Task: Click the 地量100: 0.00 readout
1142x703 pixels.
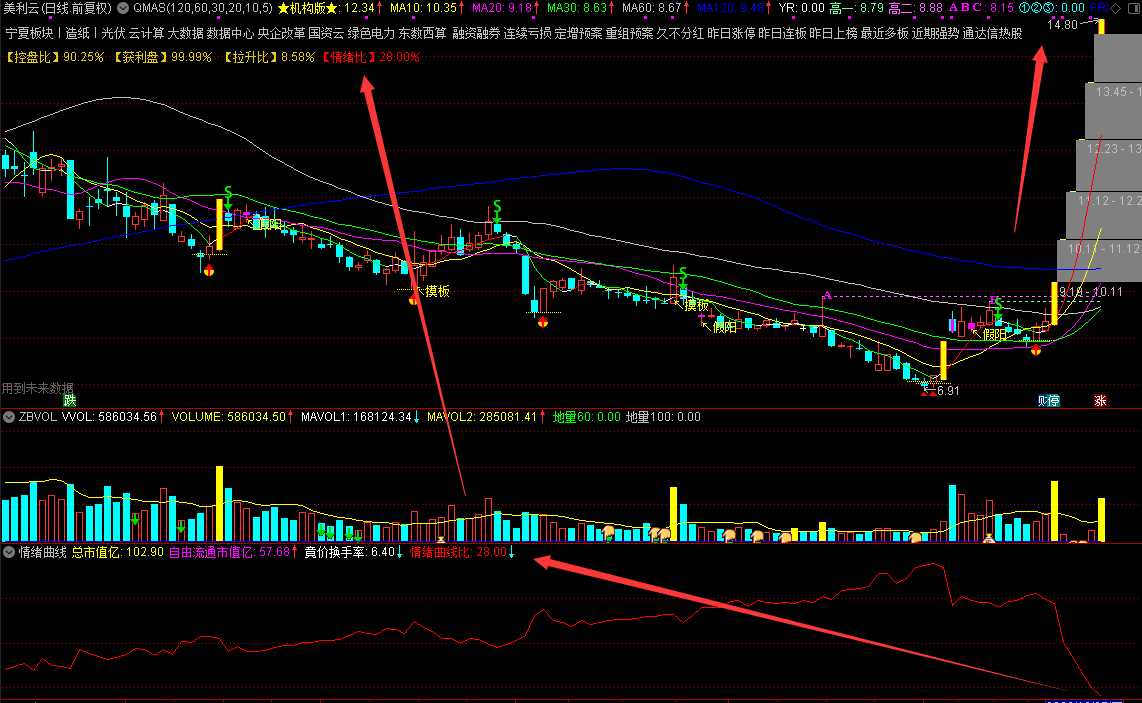Action: (663, 417)
